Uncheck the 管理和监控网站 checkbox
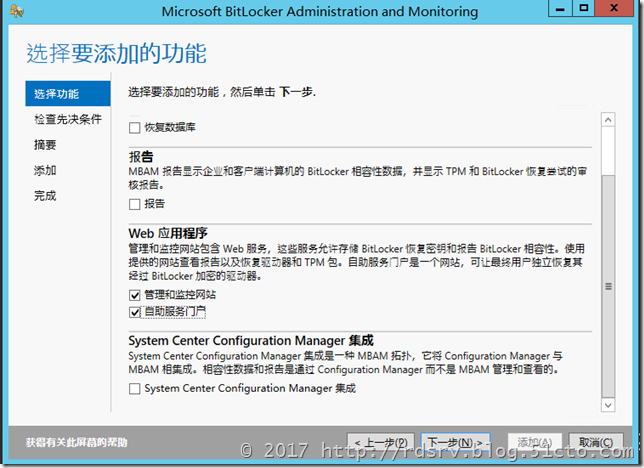Viewport: 644px width, 468px height. [134, 295]
